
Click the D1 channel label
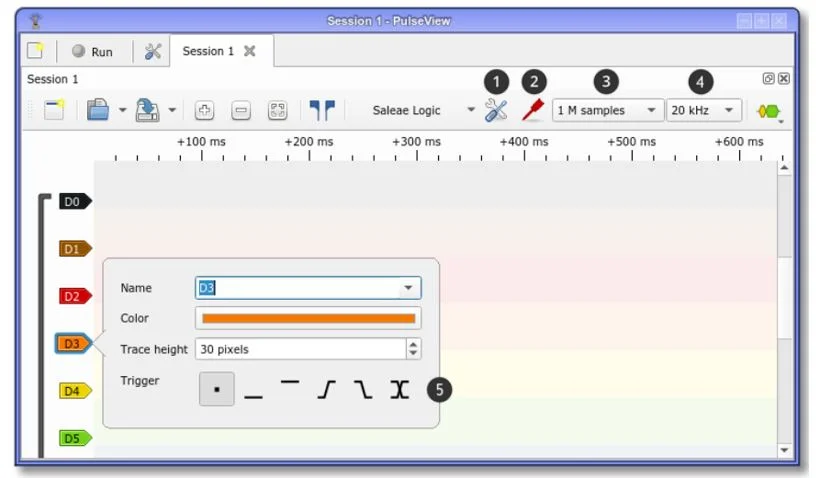pyautogui.click(x=73, y=249)
